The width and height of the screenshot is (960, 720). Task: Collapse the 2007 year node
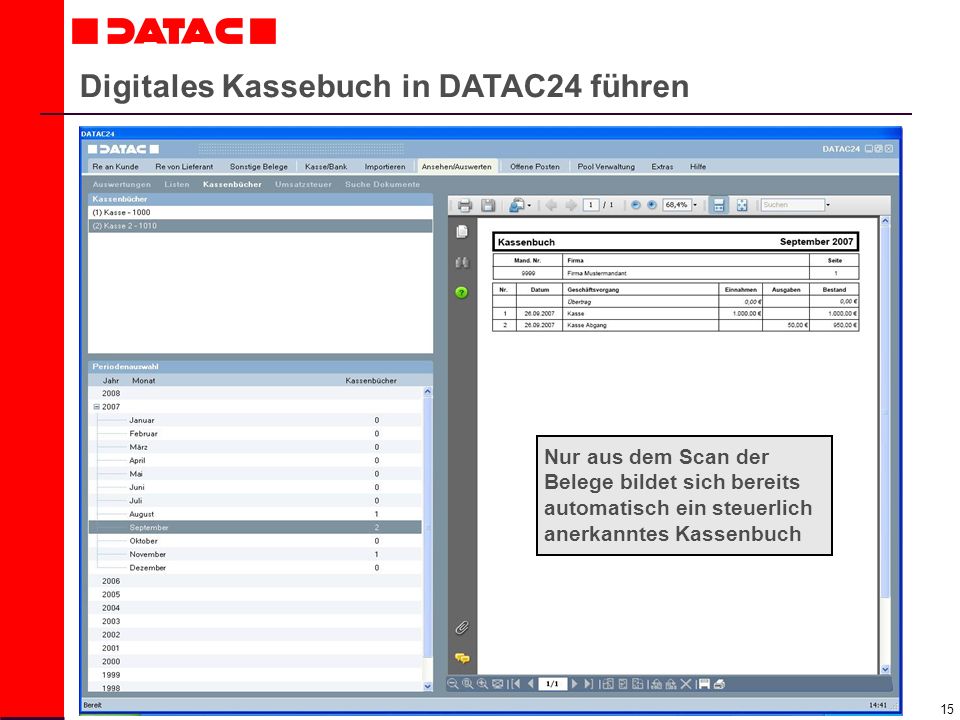point(96,407)
